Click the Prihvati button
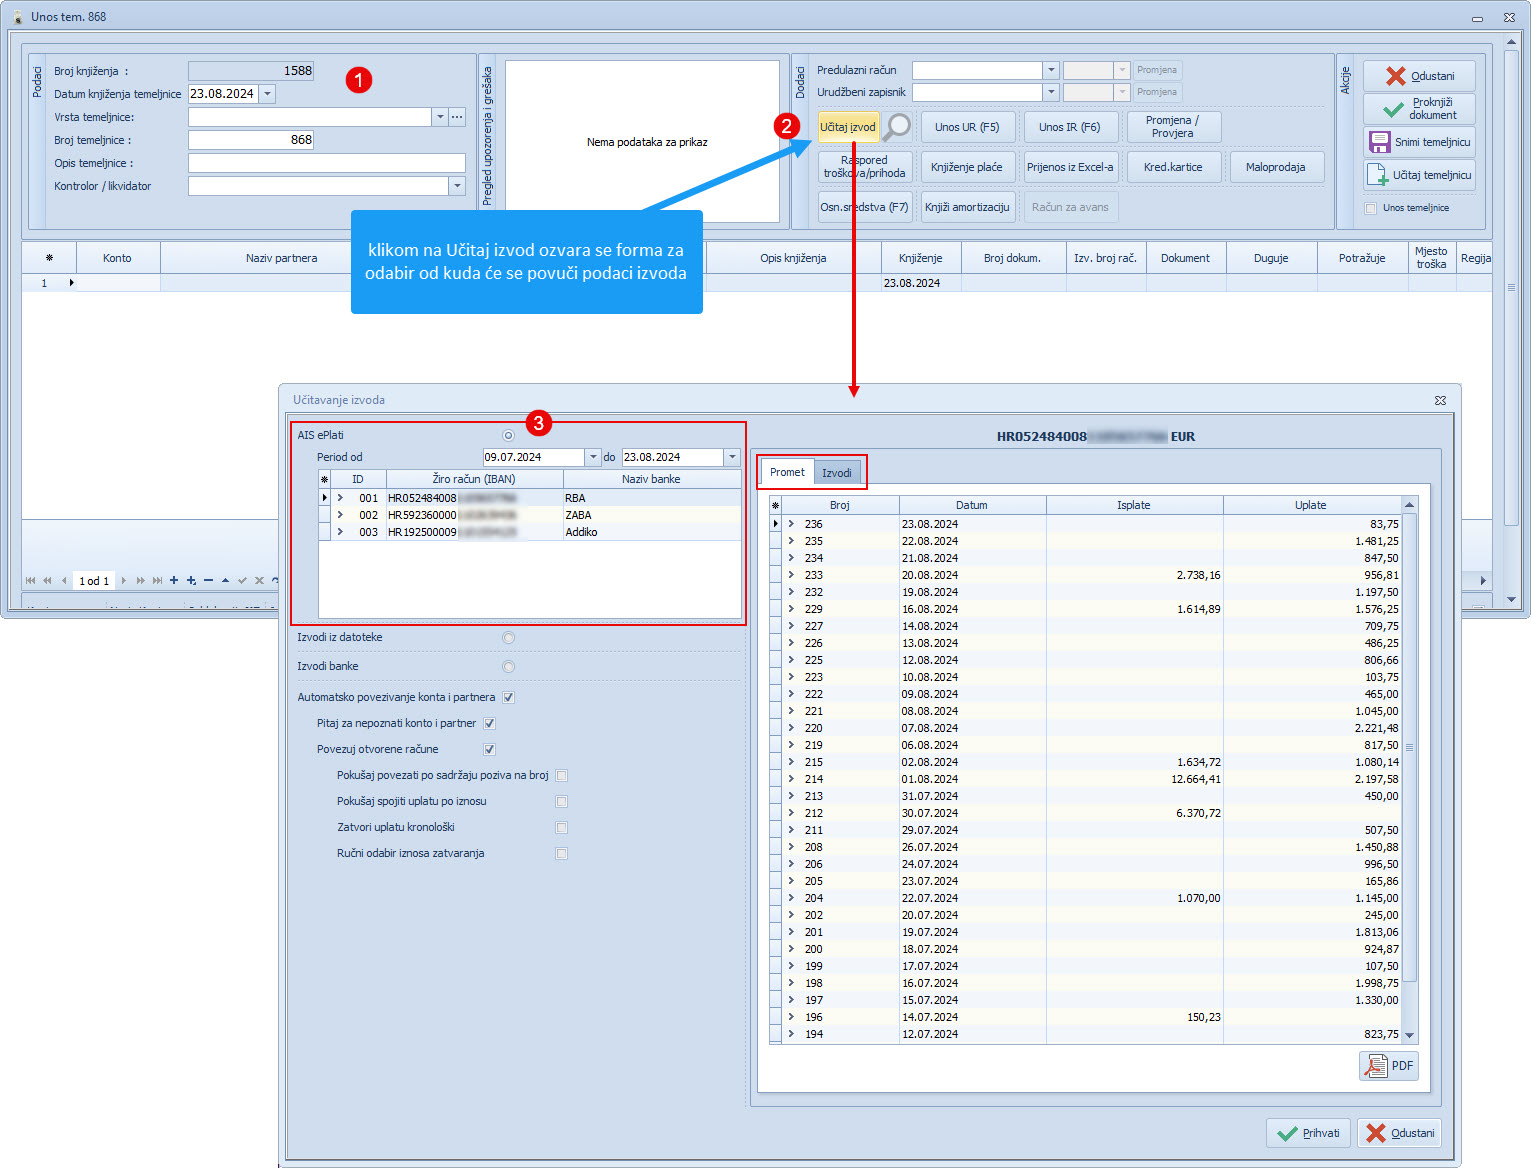The image size is (1531, 1168). click(1308, 1133)
